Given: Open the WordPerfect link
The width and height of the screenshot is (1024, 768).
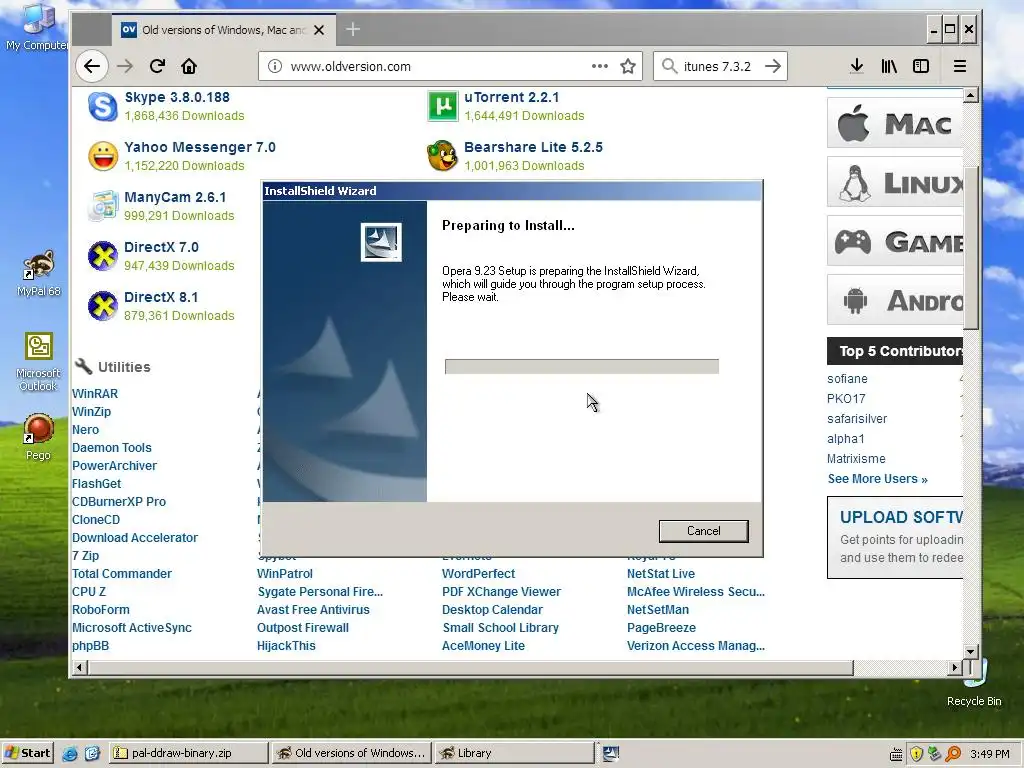Looking at the screenshot, I should (478, 574).
